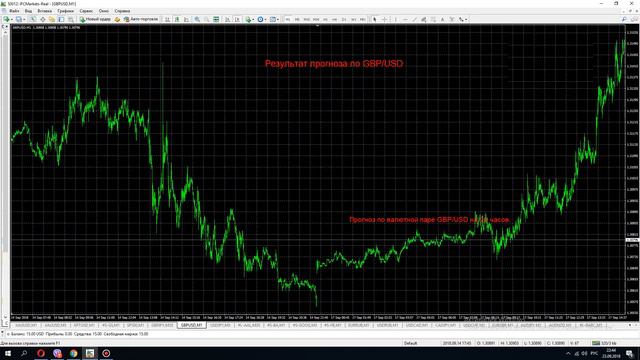Select the Text Label tool
640x360 pixels.
[x=452, y=19]
